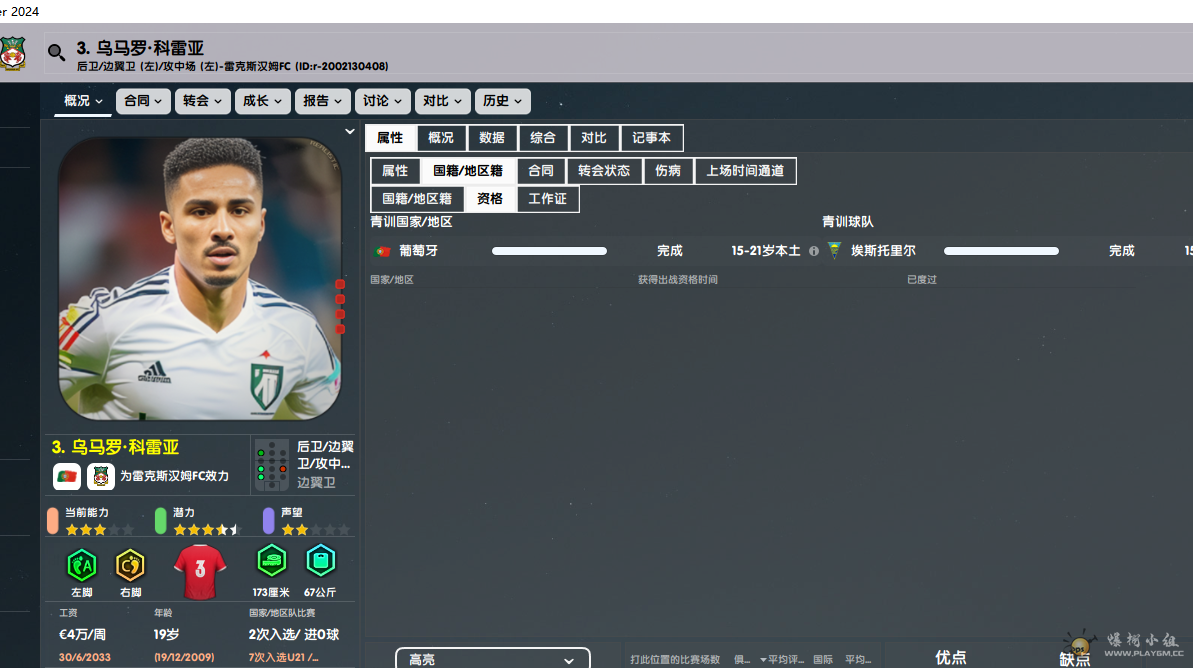Click the height tape-measure icon (173厘米)

[271, 561]
